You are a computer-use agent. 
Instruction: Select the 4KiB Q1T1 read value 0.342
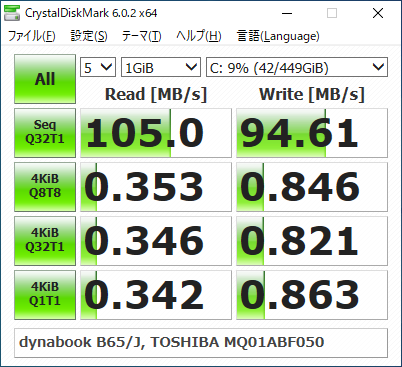click(x=156, y=295)
